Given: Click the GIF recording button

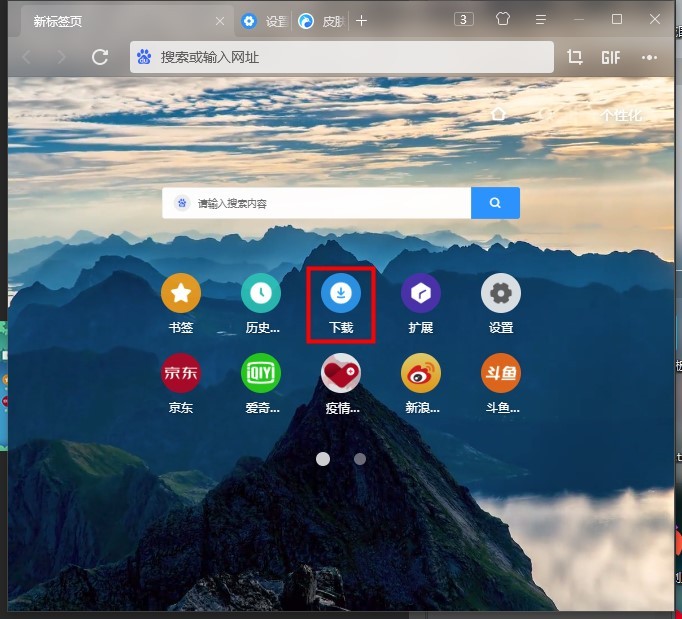Looking at the screenshot, I should (x=610, y=57).
